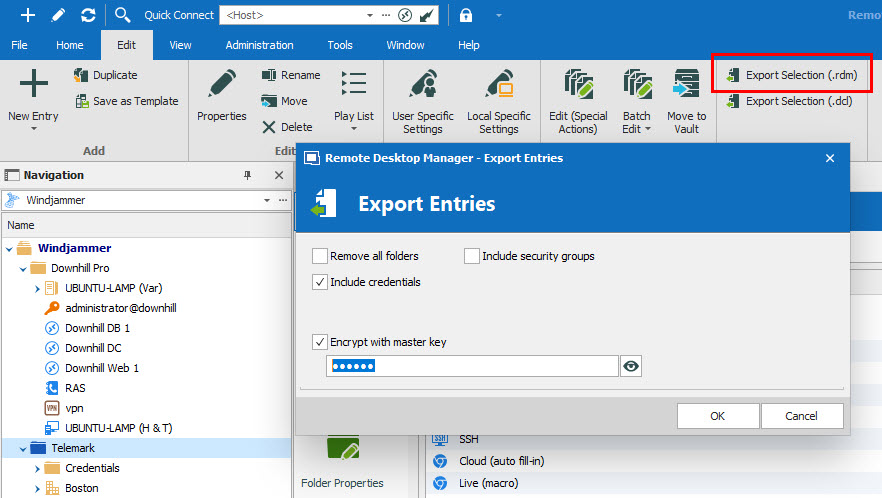This screenshot has width=882, height=498.
Task: Cancel the Export Entries dialog
Action: pyautogui.click(x=801, y=416)
